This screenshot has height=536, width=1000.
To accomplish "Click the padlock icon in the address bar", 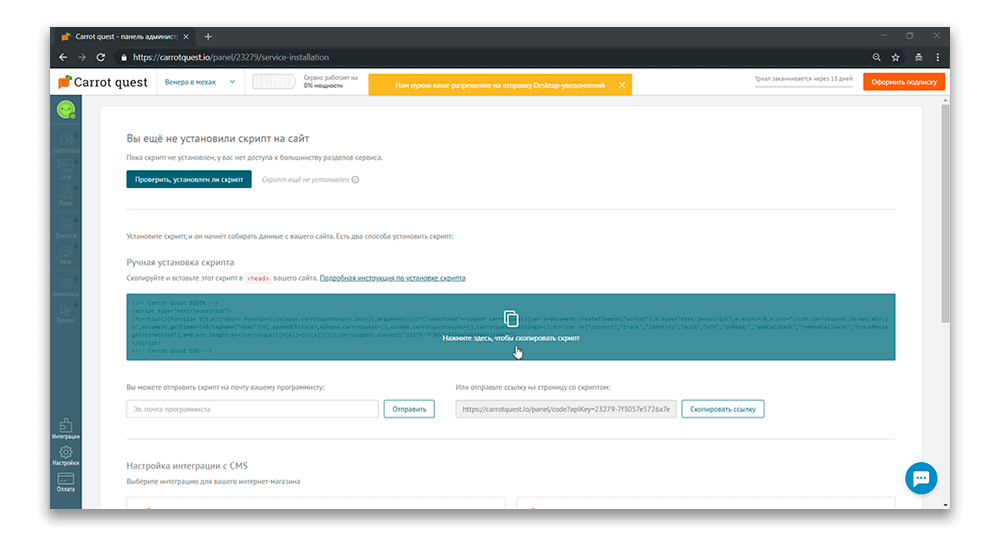I will pyautogui.click(x=124, y=57).
